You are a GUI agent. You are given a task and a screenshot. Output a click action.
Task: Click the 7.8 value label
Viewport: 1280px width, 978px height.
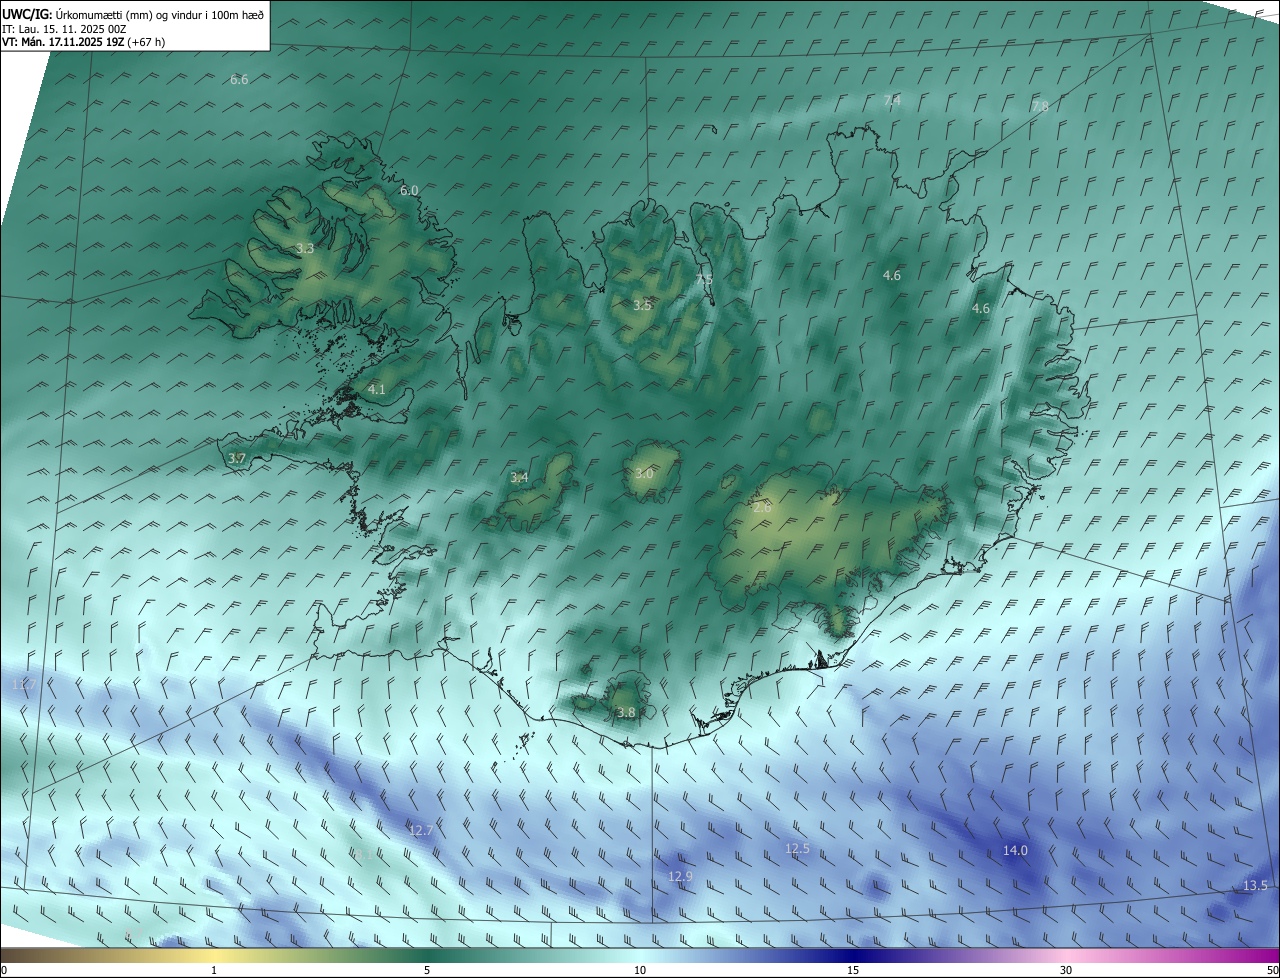pyautogui.click(x=1040, y=106)
